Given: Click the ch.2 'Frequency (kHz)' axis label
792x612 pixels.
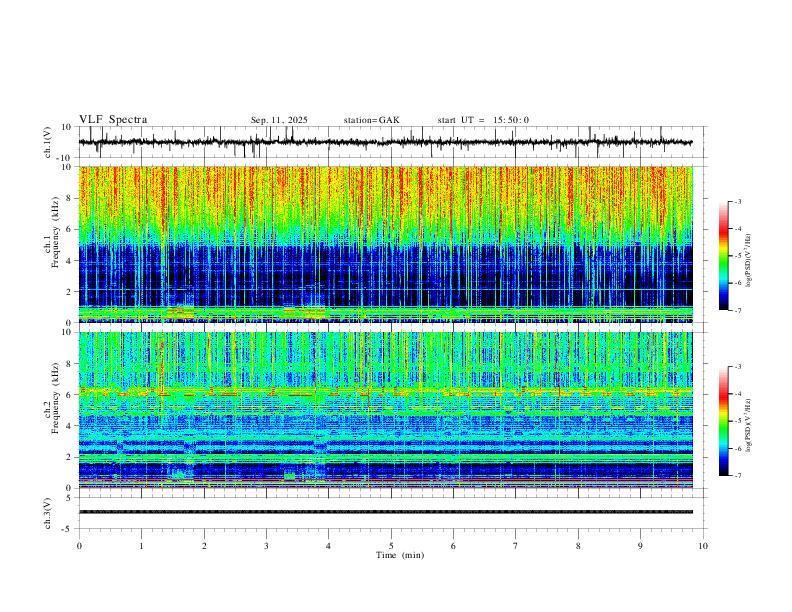Looking at the screenshot, I should 55,398.
